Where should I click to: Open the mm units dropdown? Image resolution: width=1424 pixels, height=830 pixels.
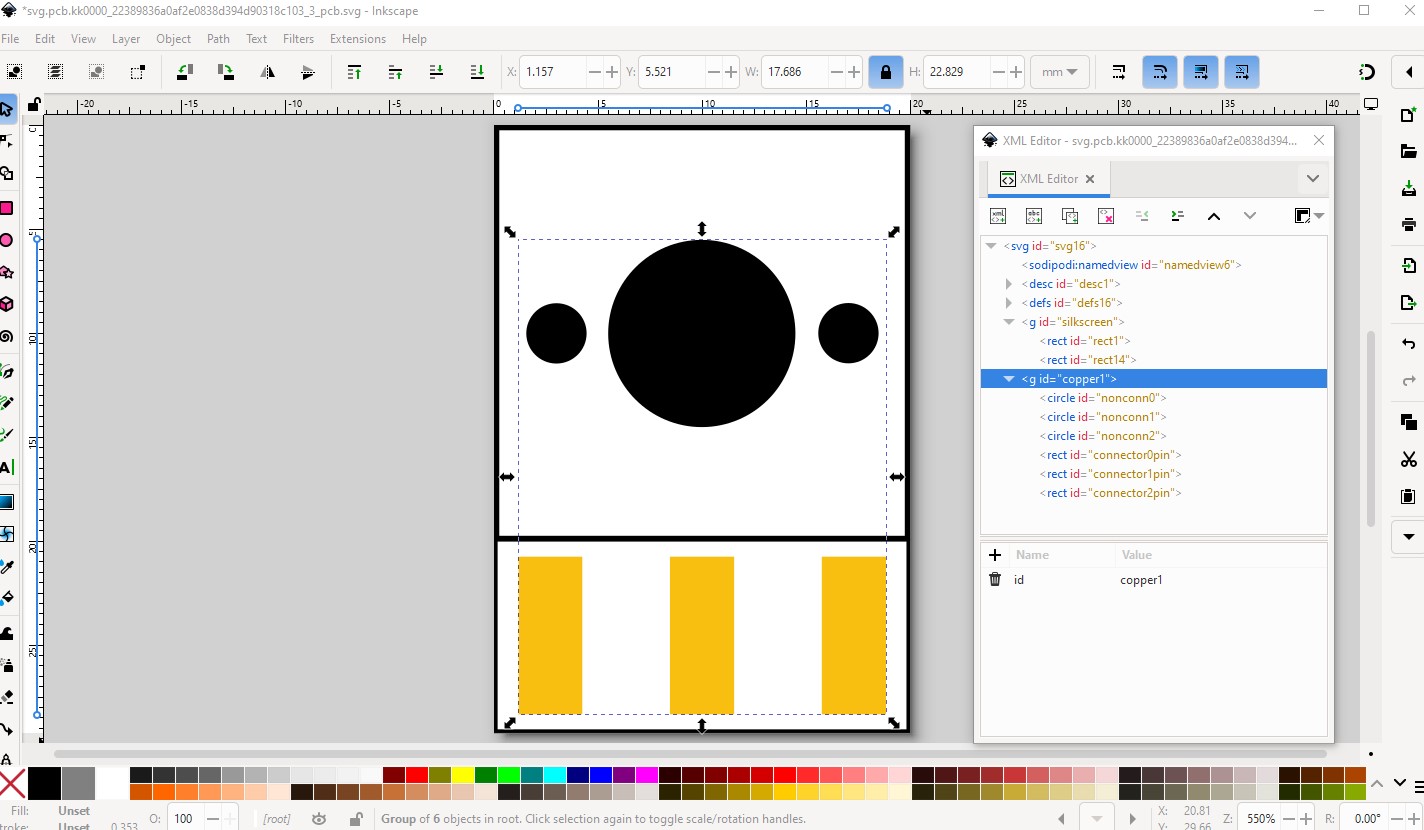1060,72
